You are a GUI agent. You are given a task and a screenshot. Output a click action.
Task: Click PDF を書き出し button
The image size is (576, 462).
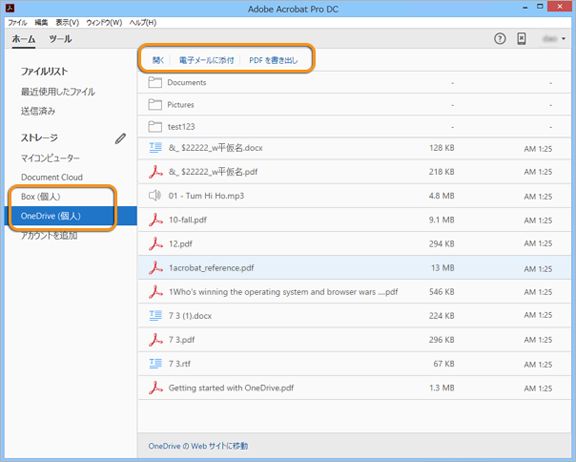coord(273,60)
